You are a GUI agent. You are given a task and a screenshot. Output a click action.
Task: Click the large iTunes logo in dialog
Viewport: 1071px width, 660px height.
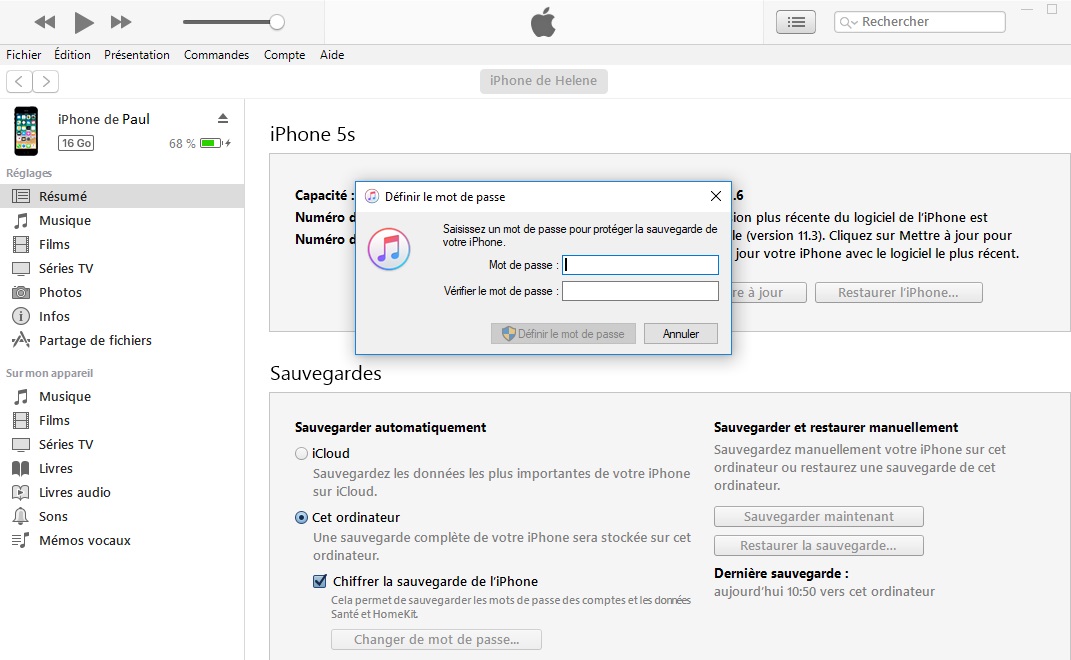(x=389, y=249)
